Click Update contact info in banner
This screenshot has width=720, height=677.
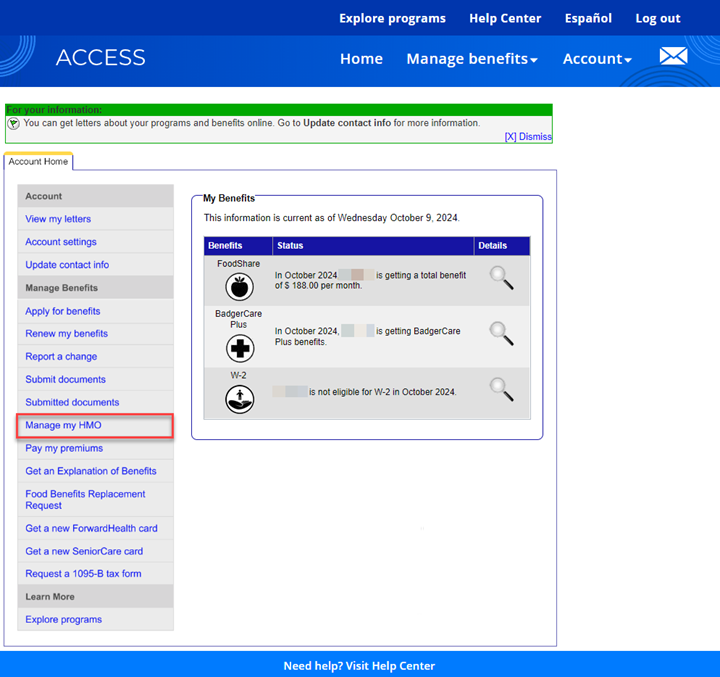coord(346,123)
